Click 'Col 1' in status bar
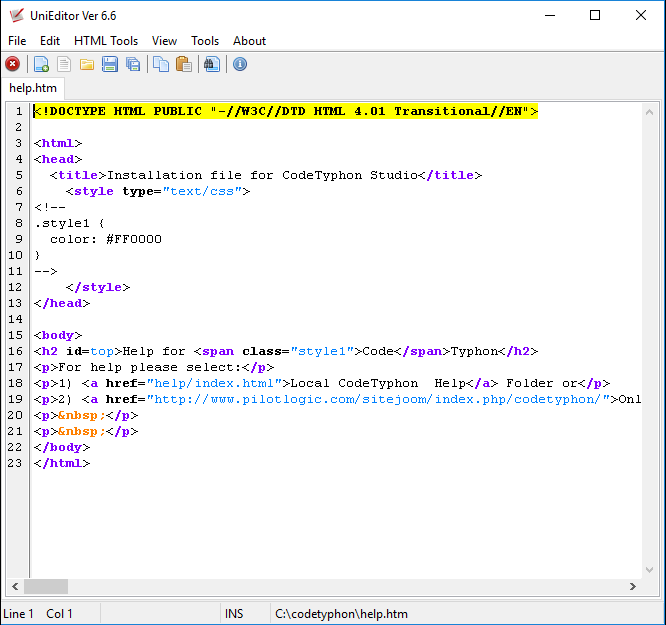The image size is (666, 625). (x=59, y=614)
